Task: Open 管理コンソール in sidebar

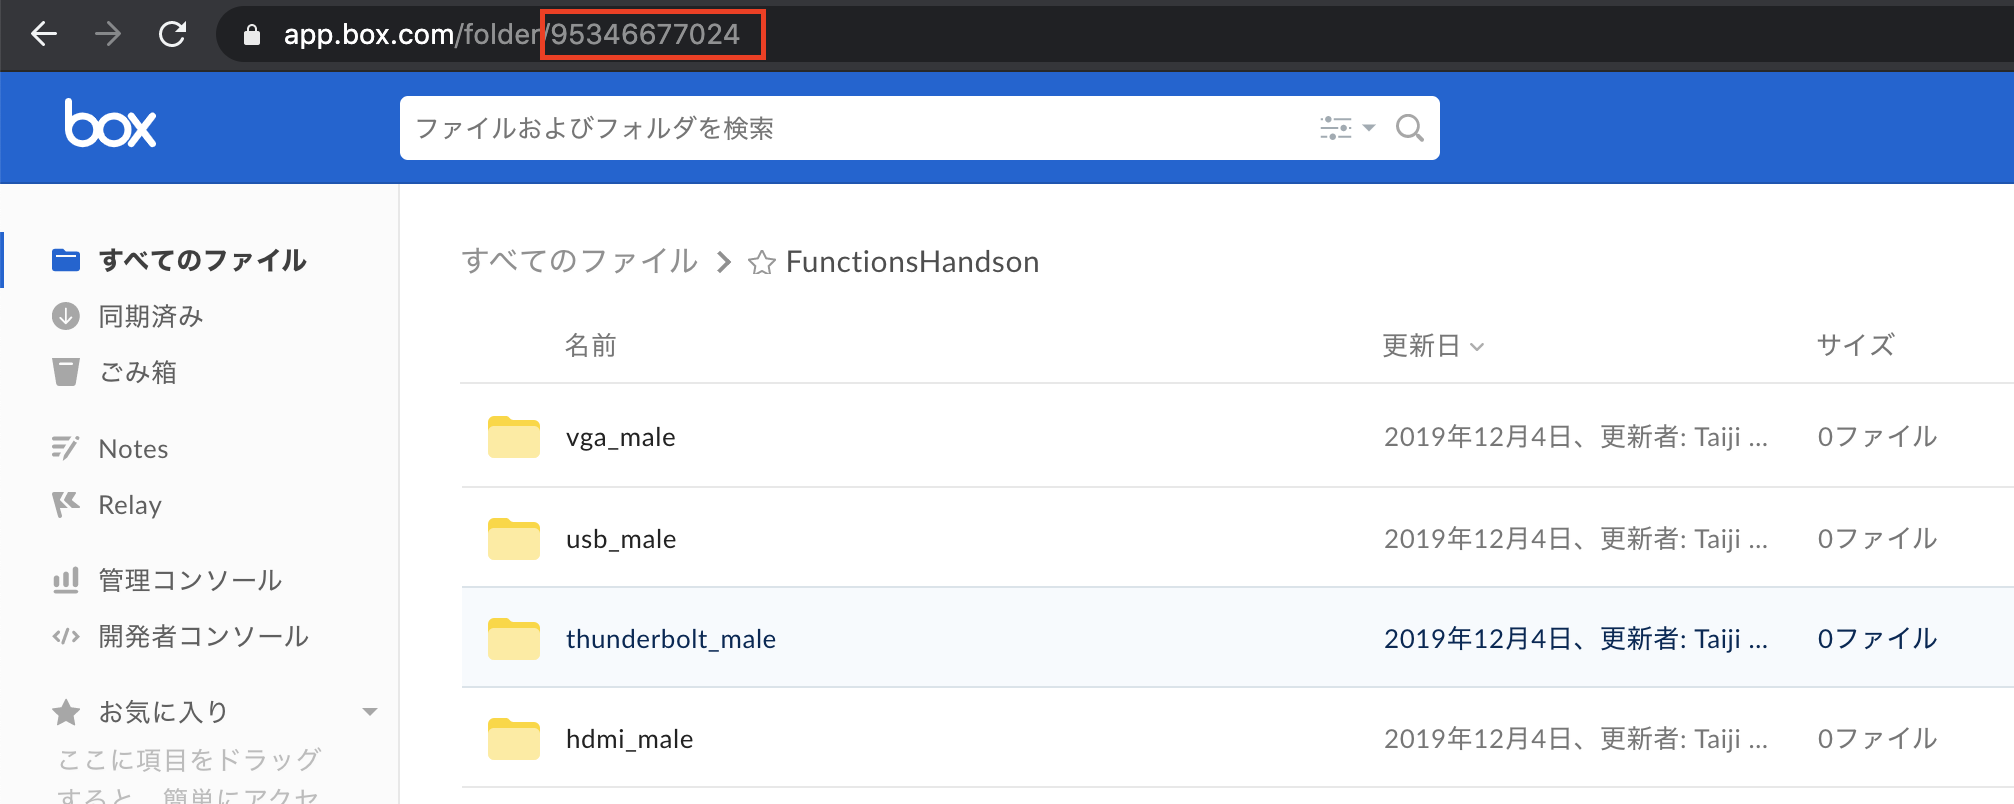Action: point(190,580)
